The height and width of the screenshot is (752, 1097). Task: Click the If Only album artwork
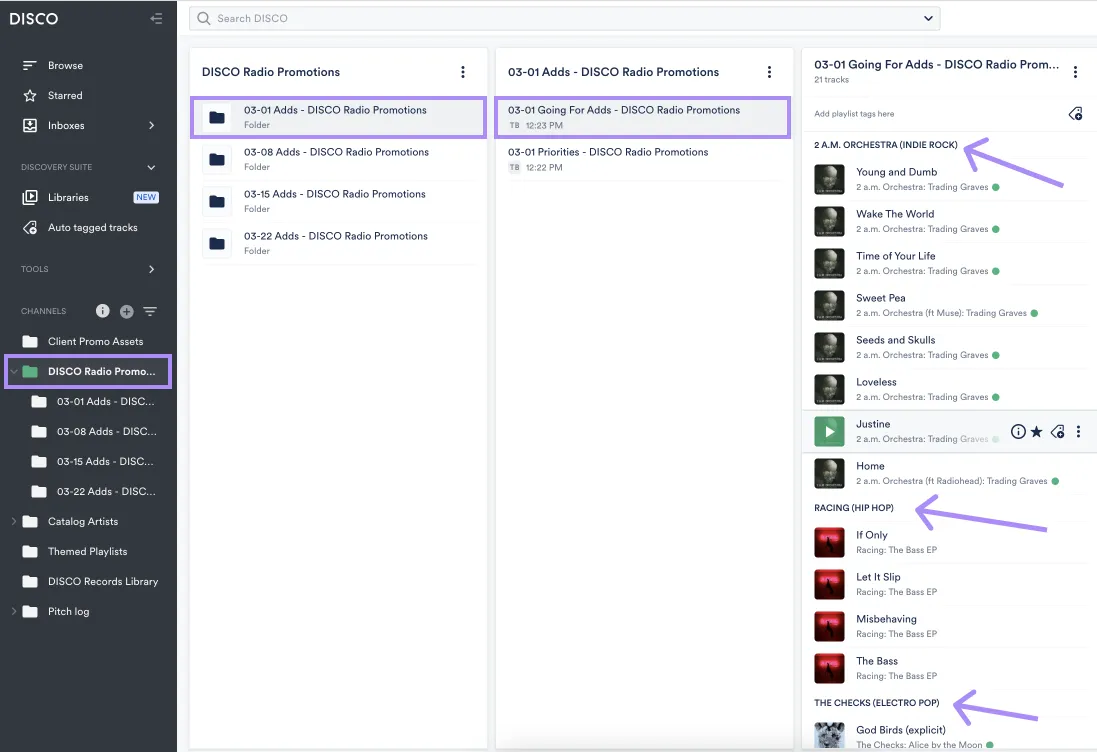pos(829,541)
